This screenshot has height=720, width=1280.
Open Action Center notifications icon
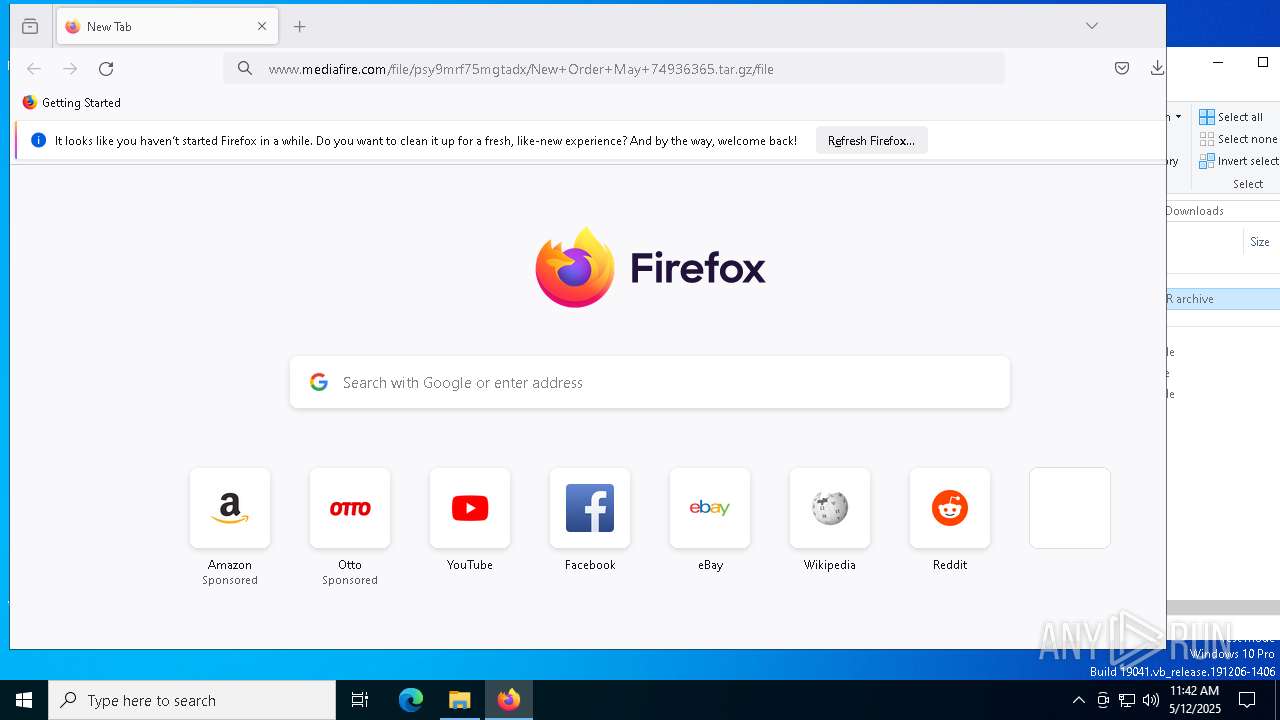click(1247, 700)
